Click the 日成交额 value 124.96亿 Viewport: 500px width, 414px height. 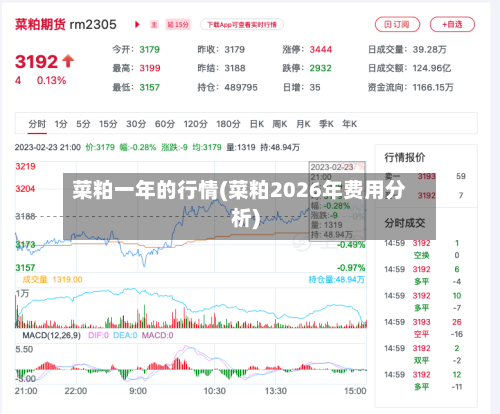(x=432, y=68)
